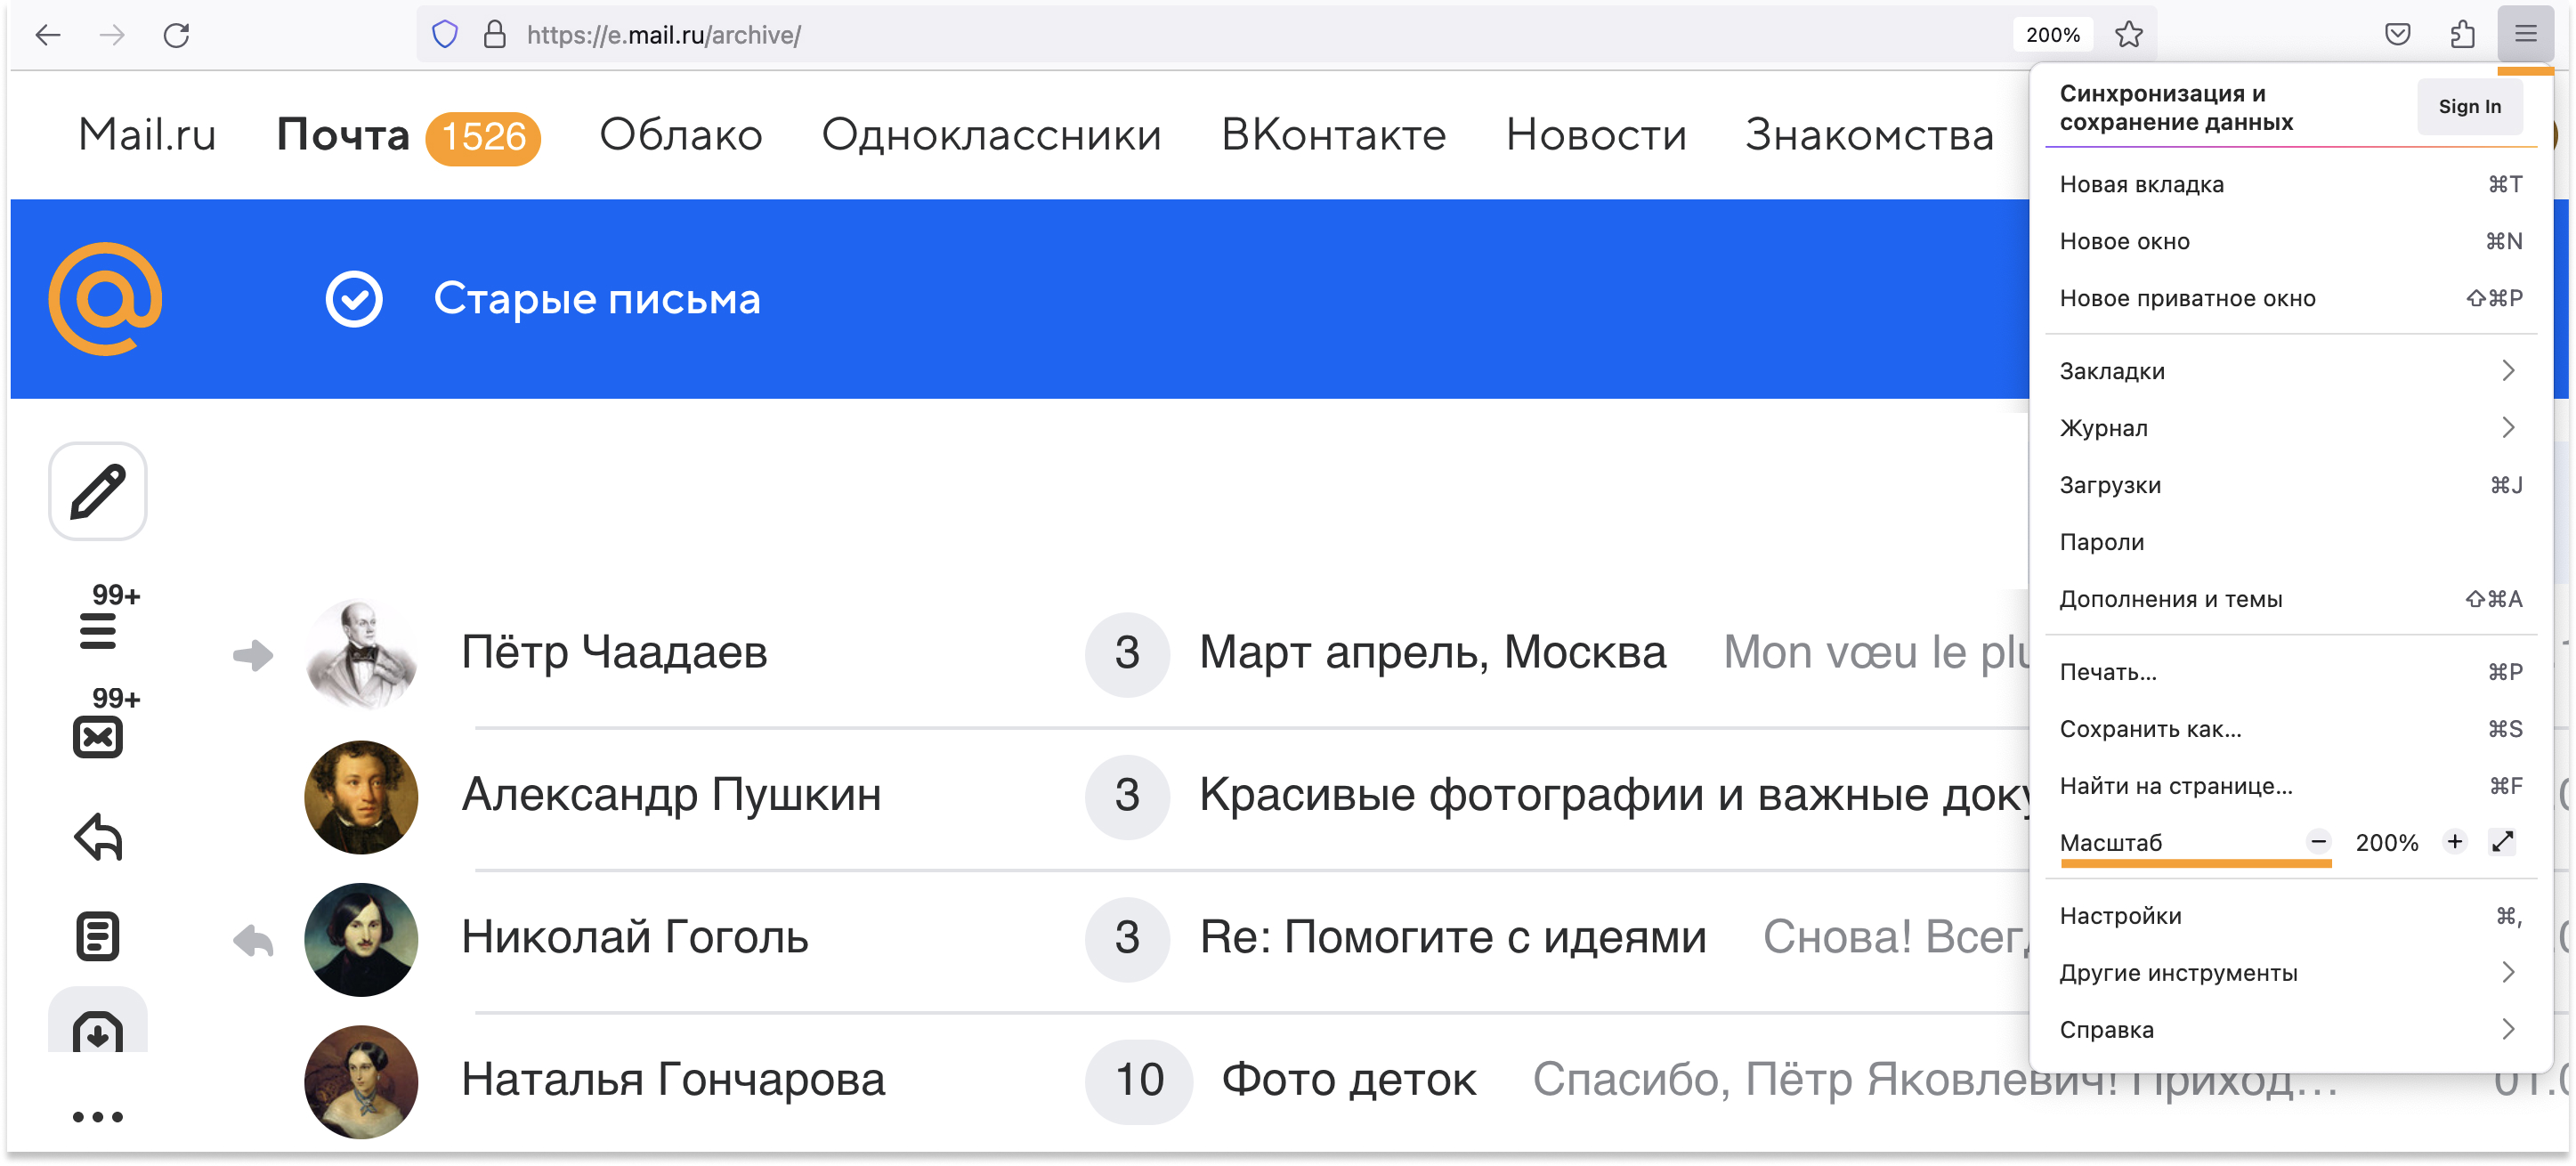Compose a new letter with pencil icon
Screen dimensions: 2576x1166
[x=98, y=491]
